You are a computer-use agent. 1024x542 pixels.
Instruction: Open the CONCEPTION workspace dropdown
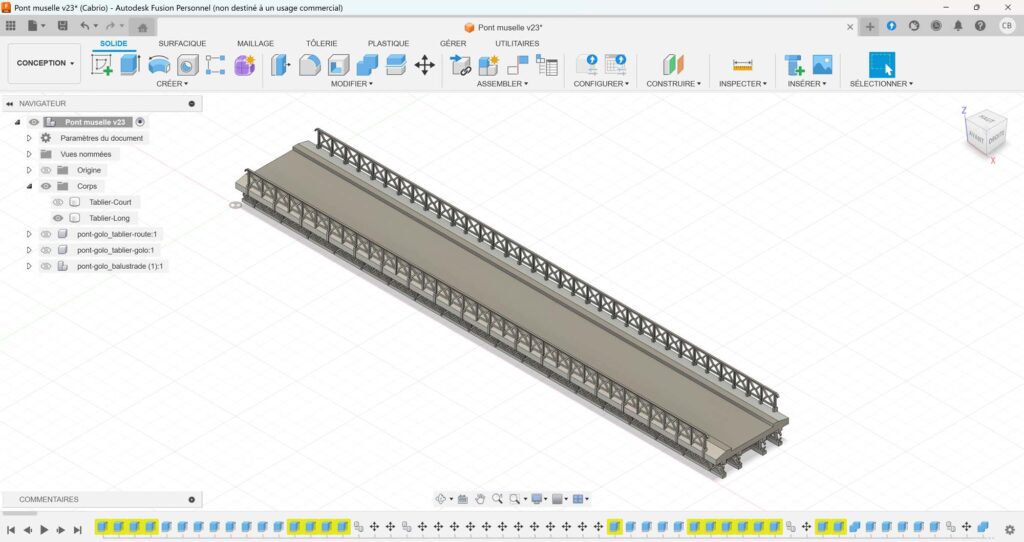coord(45,63)
